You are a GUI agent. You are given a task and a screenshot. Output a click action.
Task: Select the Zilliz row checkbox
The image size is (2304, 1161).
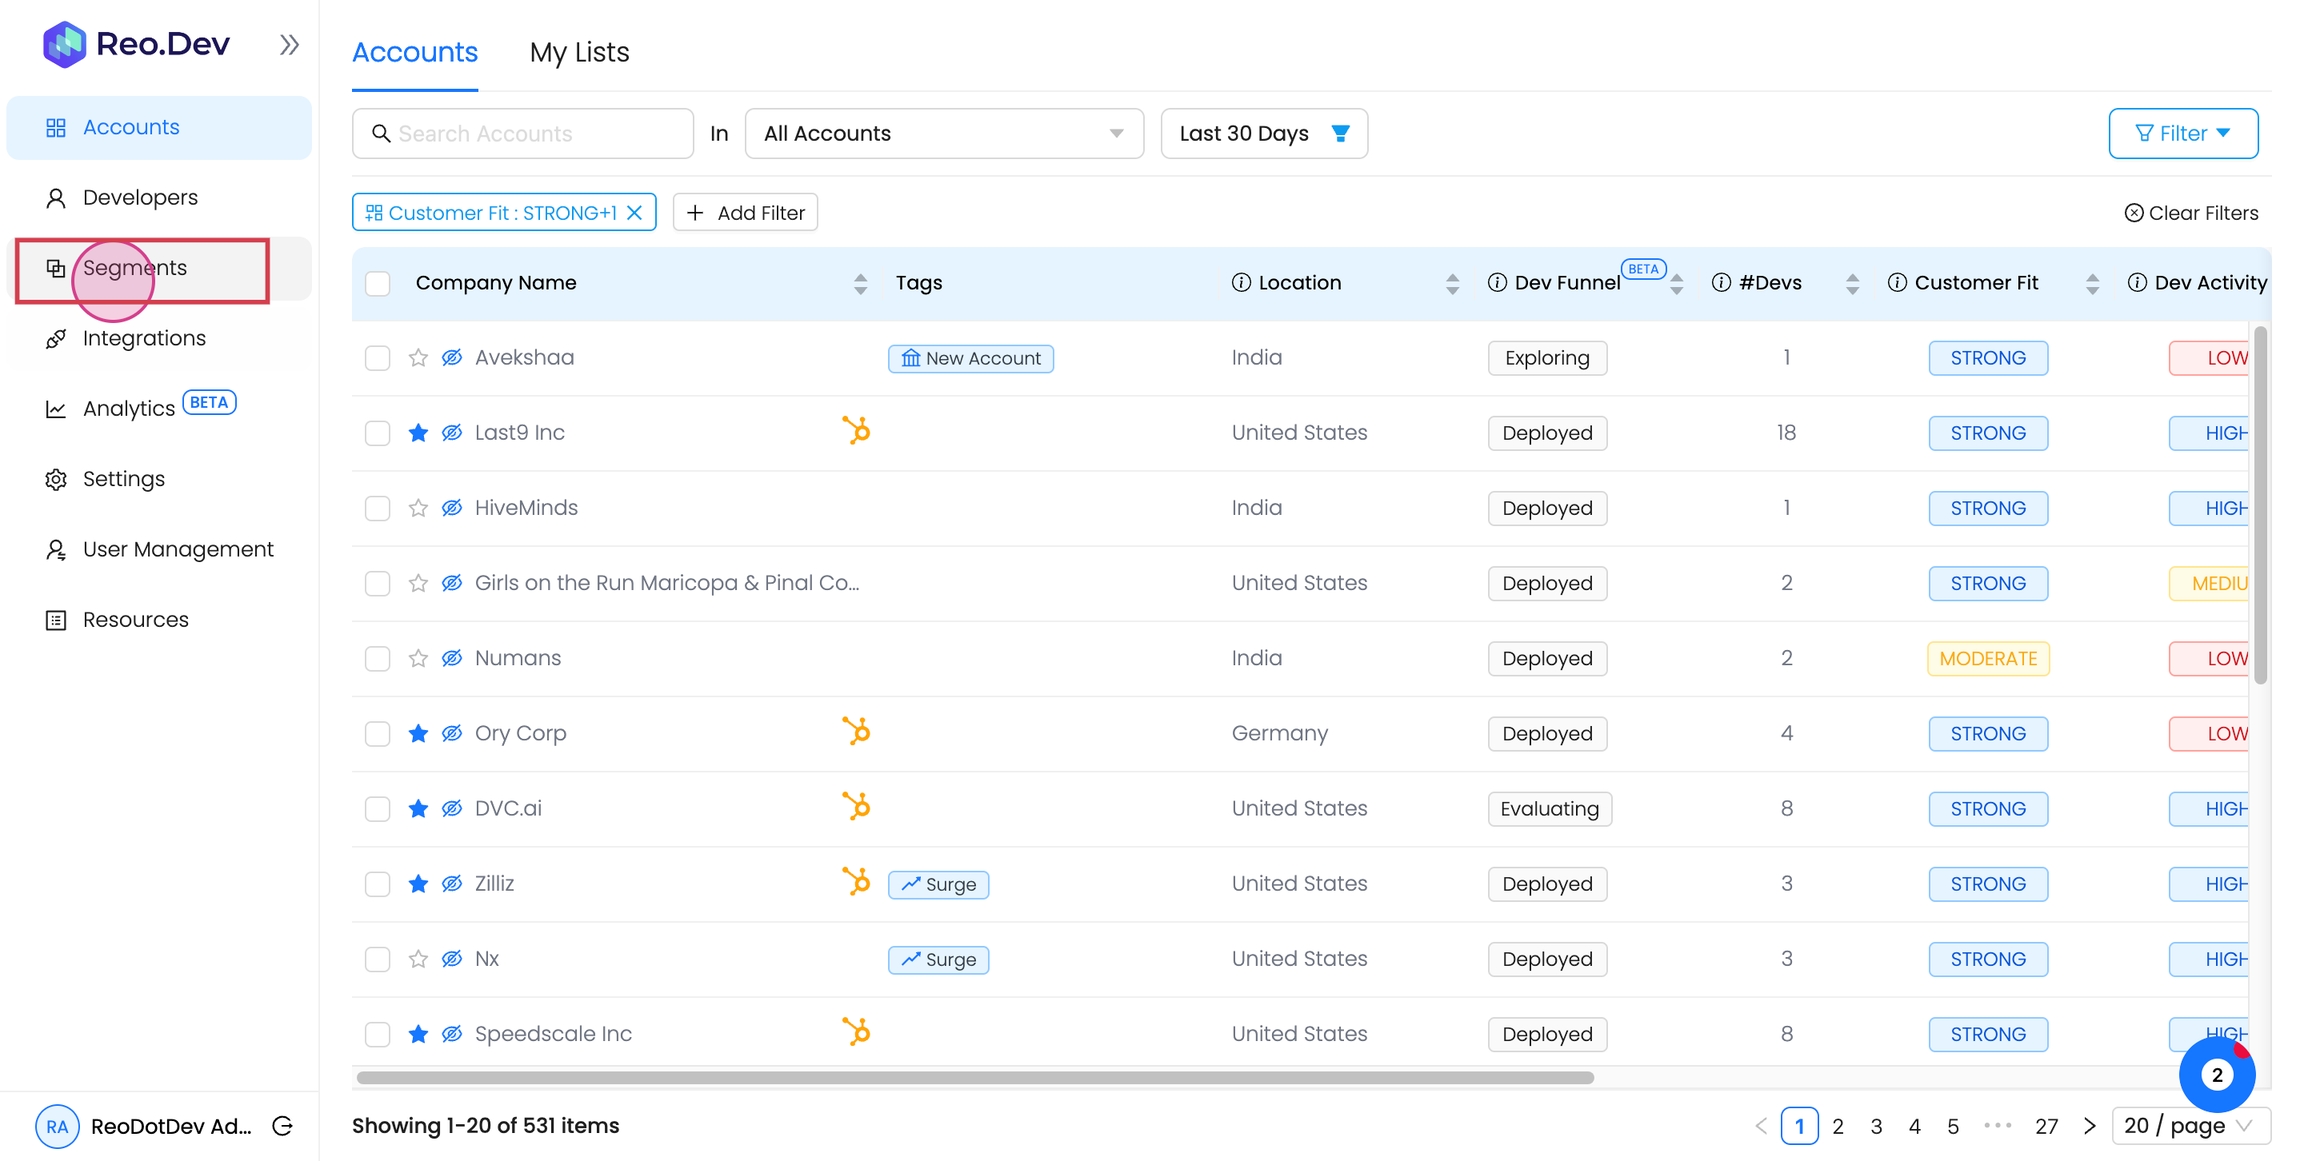[378, 884]
